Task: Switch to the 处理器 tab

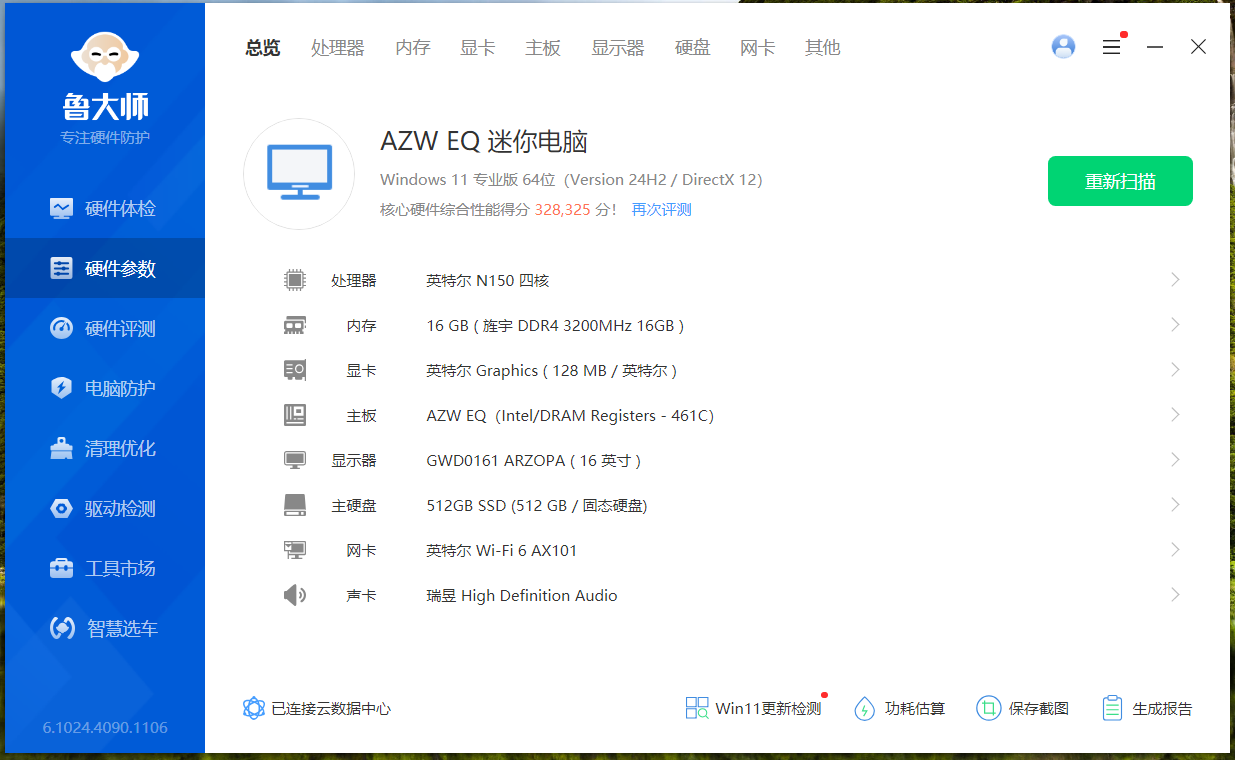Action: click(338, 48)
